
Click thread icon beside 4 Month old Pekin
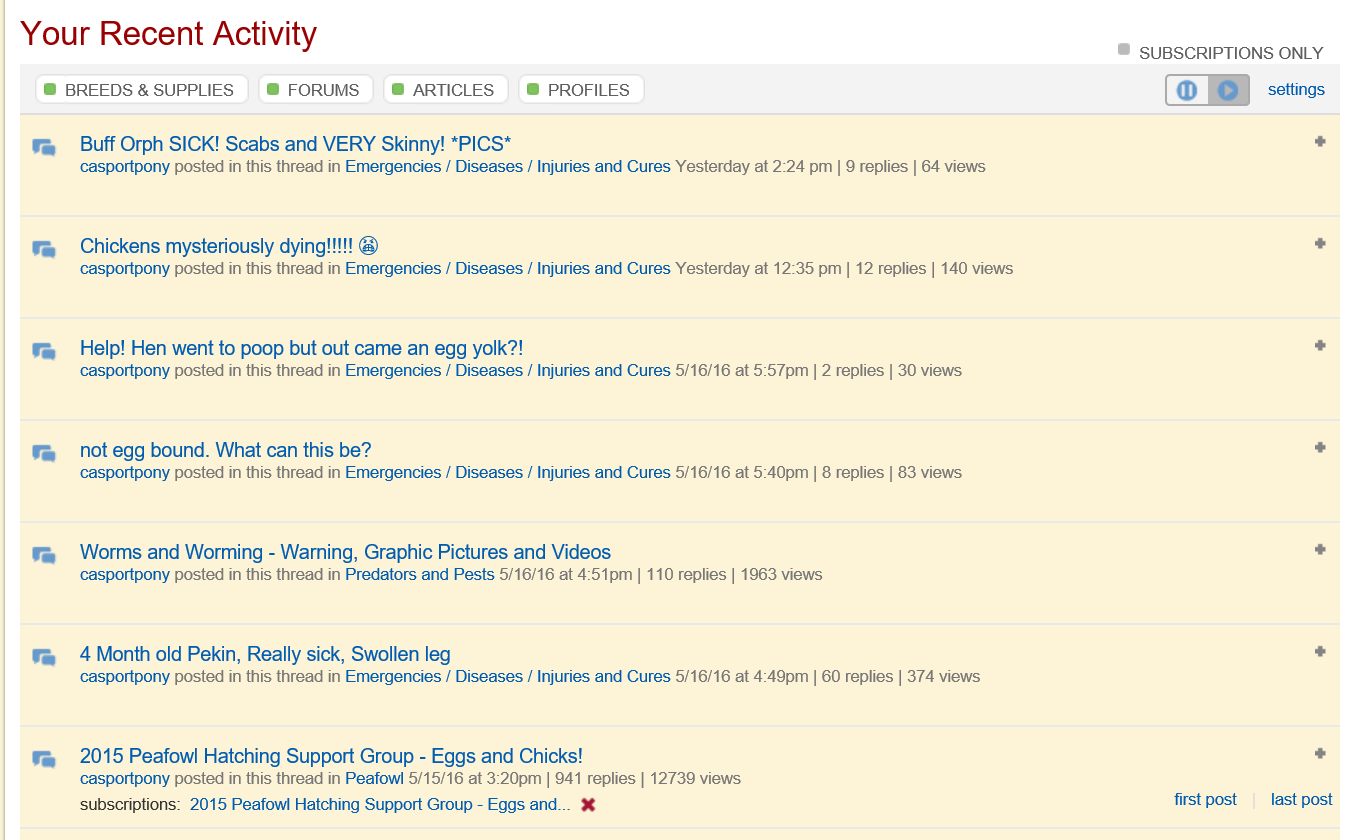[44, 658]
